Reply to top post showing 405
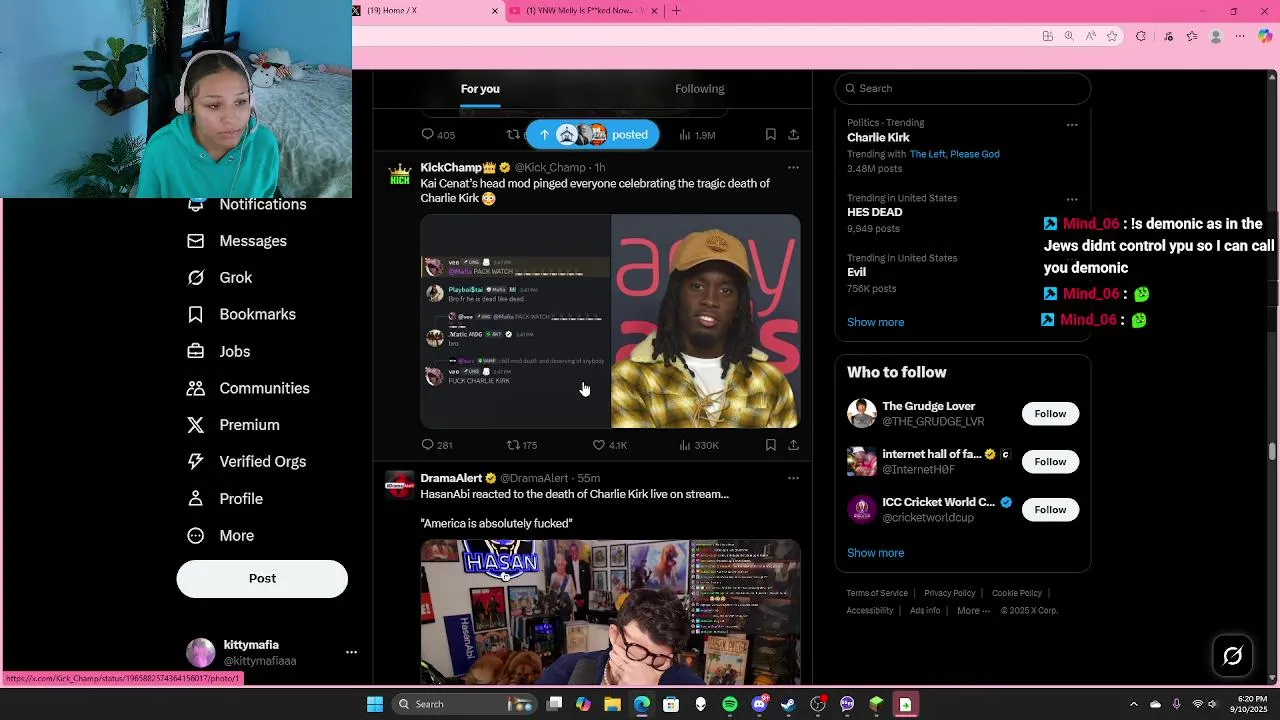 click(438, 134)
